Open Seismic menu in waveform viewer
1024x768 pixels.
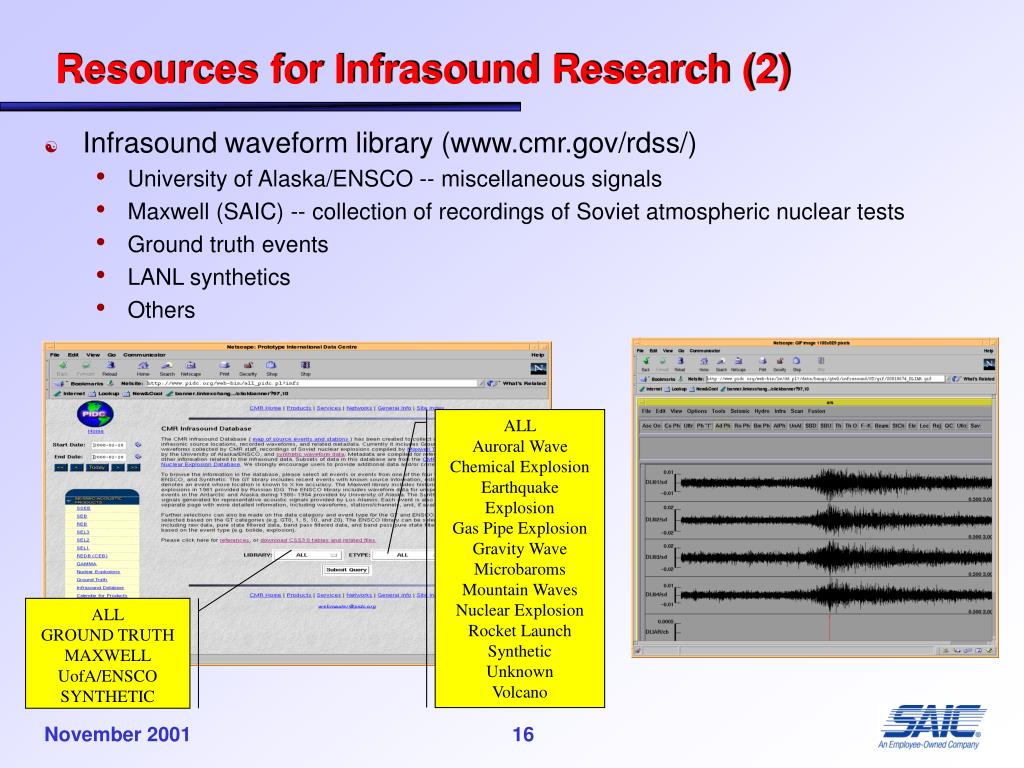click(x=740, y=411)
